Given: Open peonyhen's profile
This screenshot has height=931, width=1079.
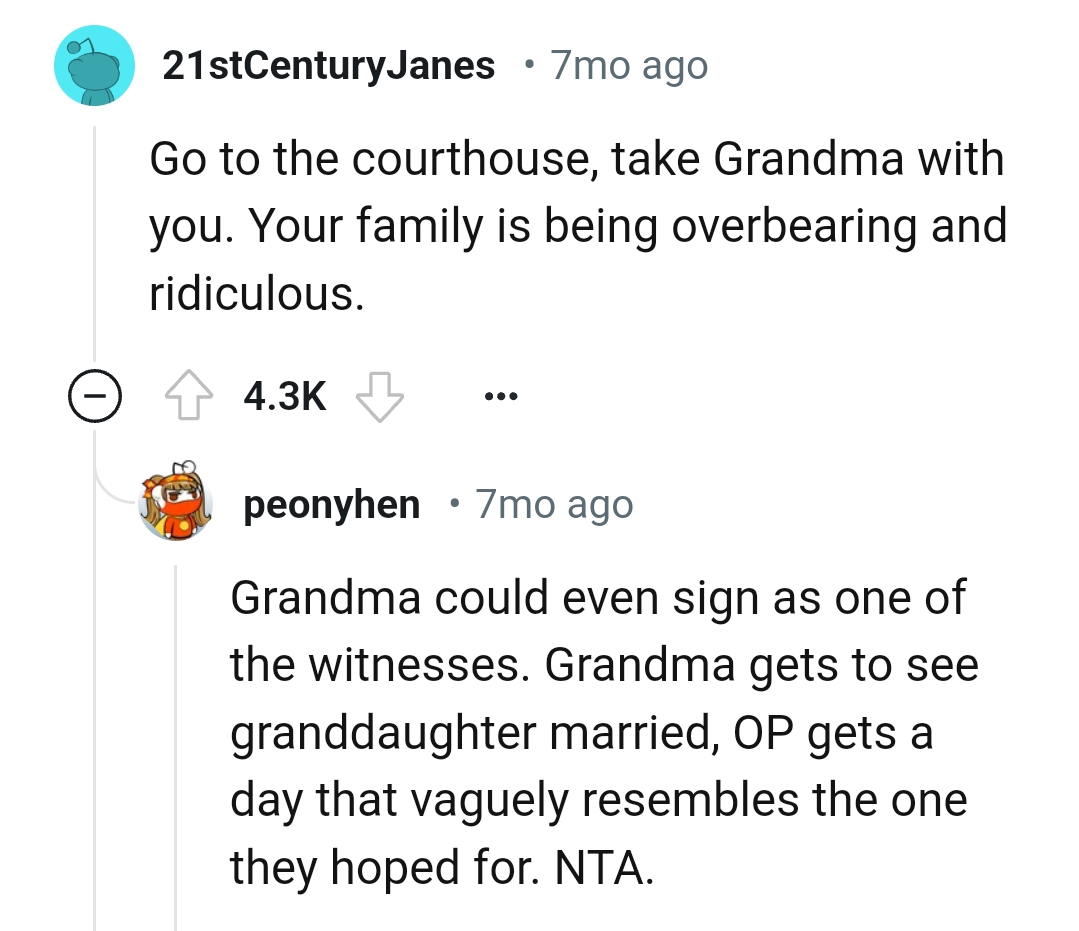Looking at the screenshot, I should pyautogui.click(x=332, y=504).
